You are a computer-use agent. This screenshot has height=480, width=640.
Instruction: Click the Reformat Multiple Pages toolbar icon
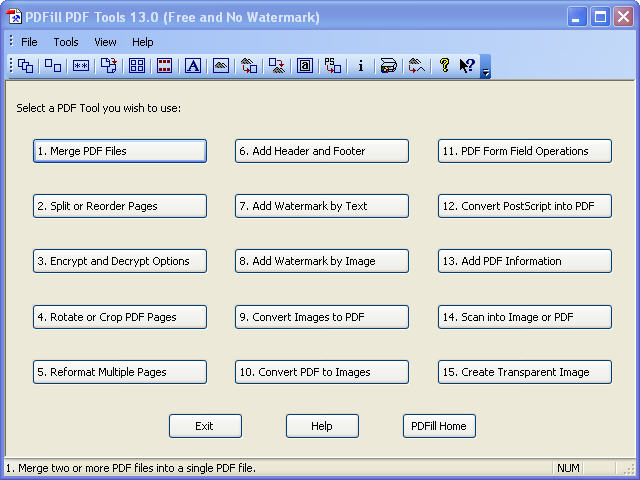click(x=137, y=66)
